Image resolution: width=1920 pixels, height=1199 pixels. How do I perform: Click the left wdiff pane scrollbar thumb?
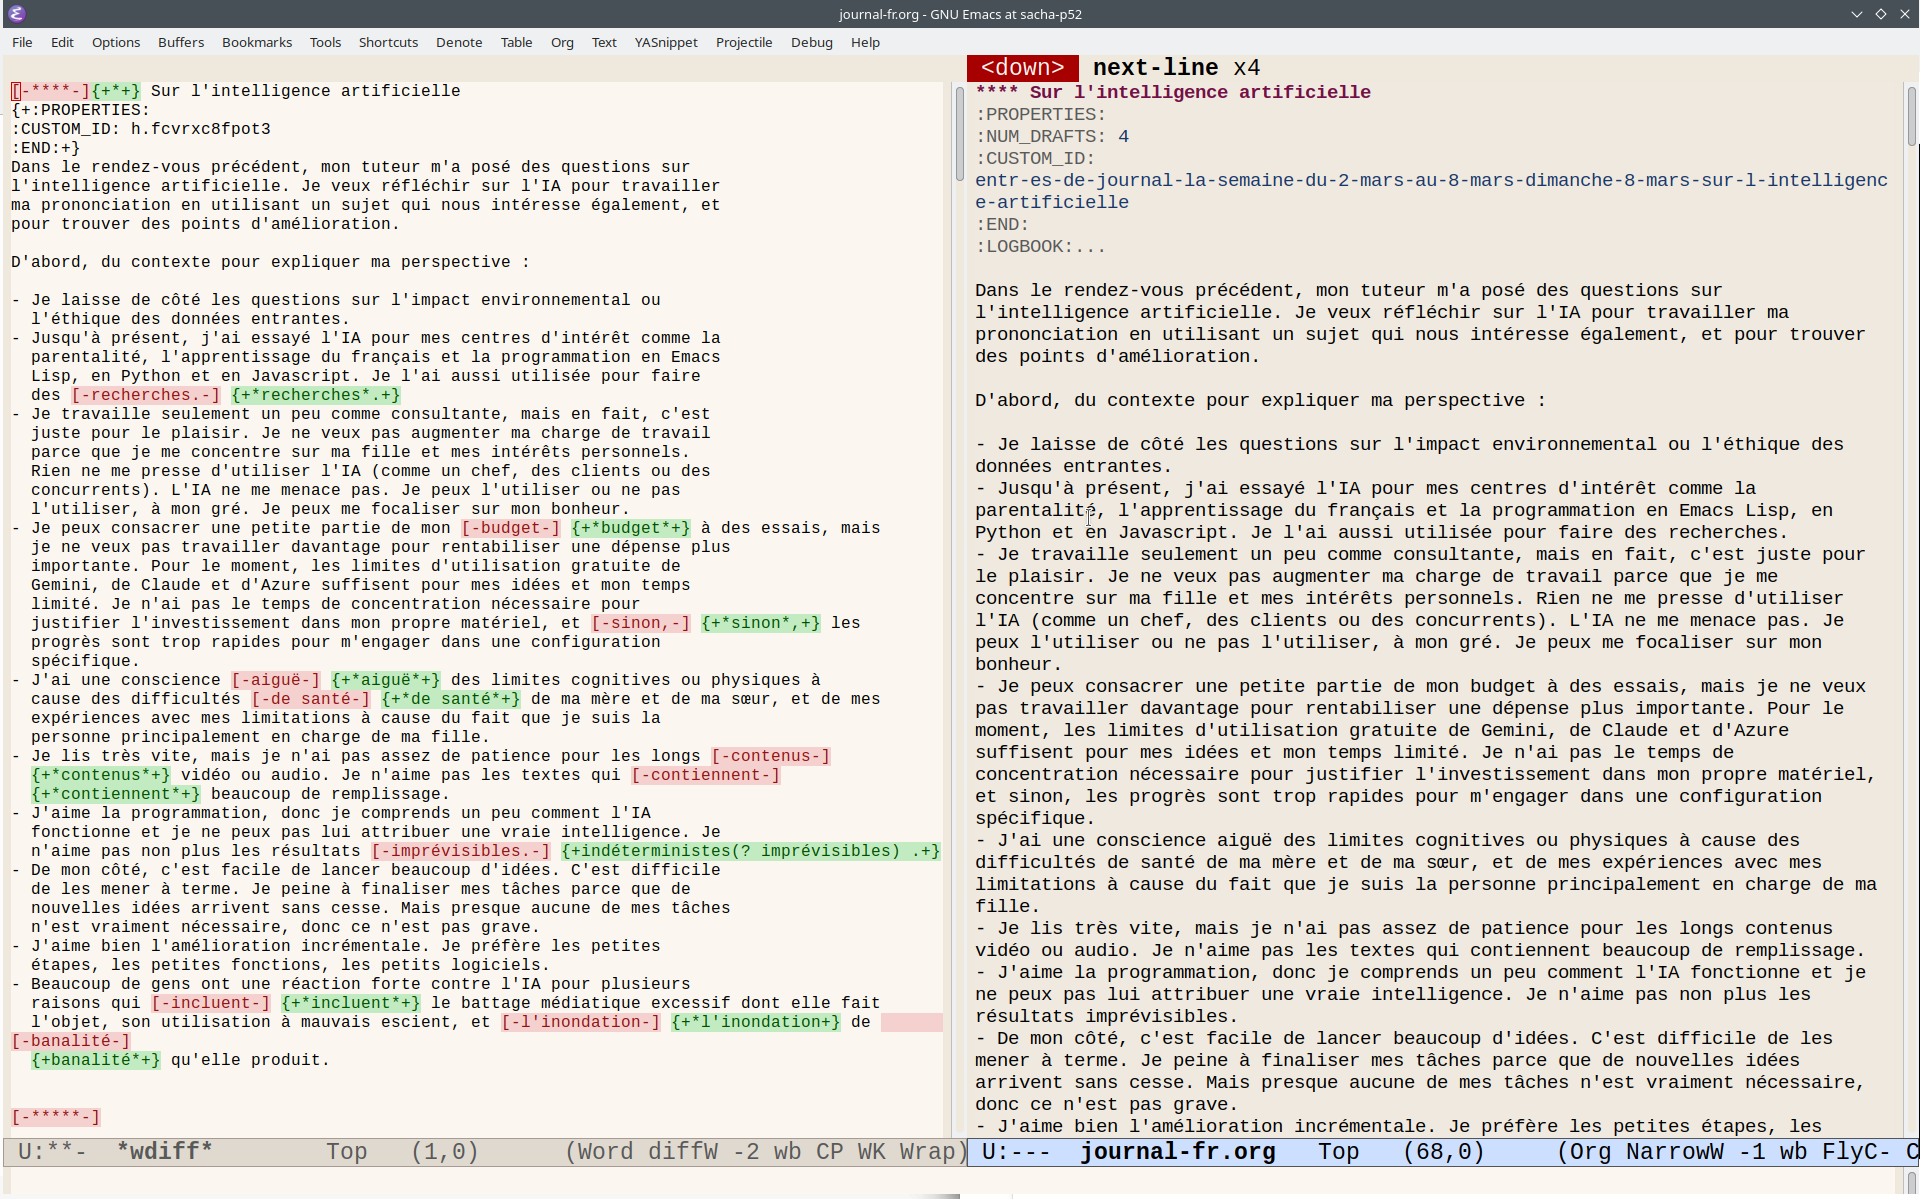(959, 135)
